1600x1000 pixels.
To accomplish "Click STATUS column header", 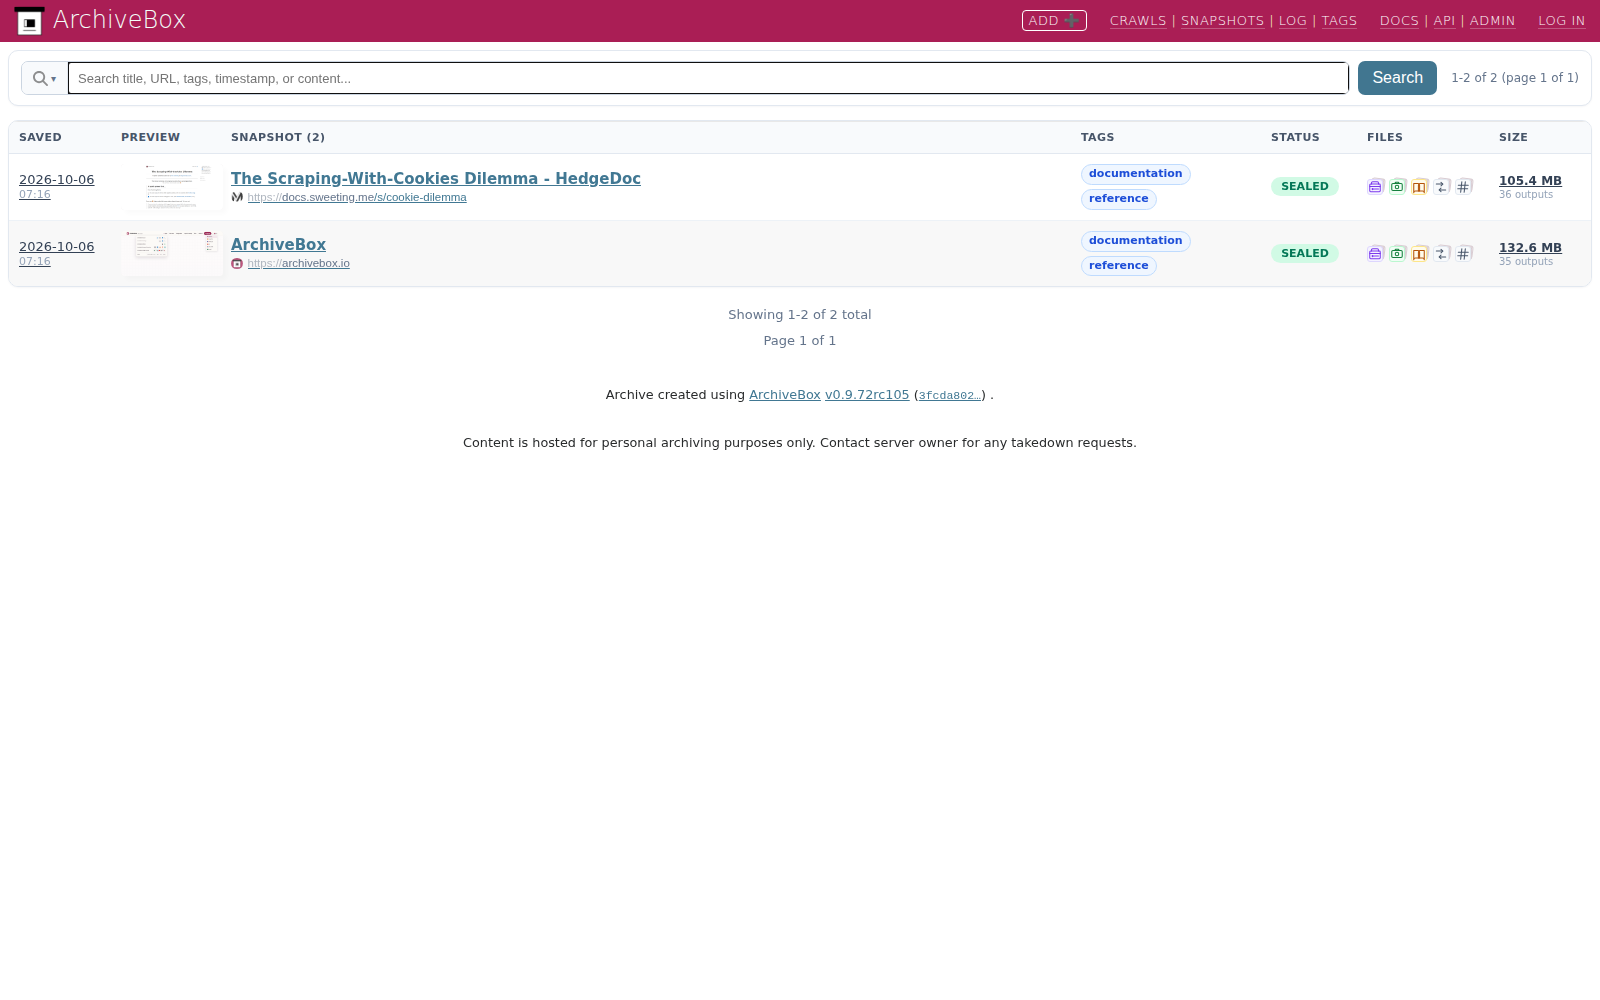I will (1295, 138).
